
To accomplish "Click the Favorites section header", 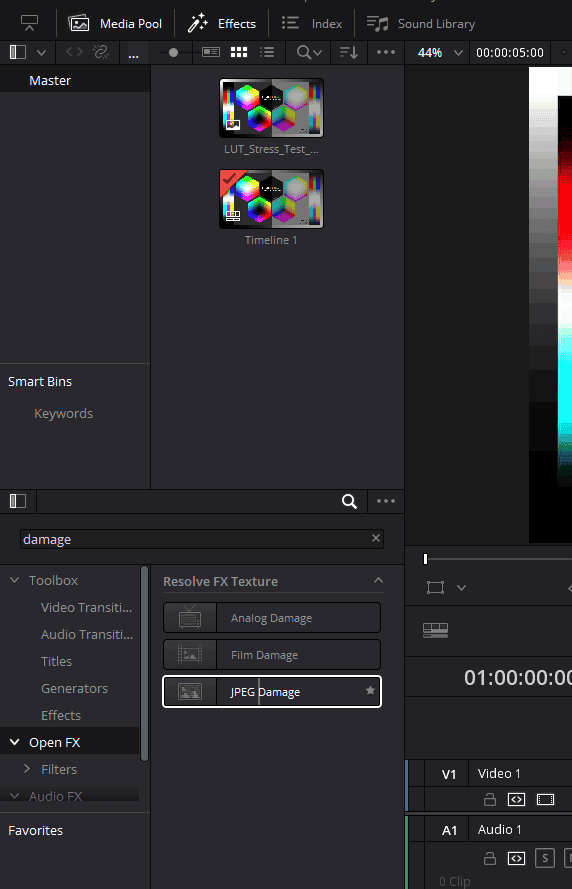I will (x=35, y=831).
